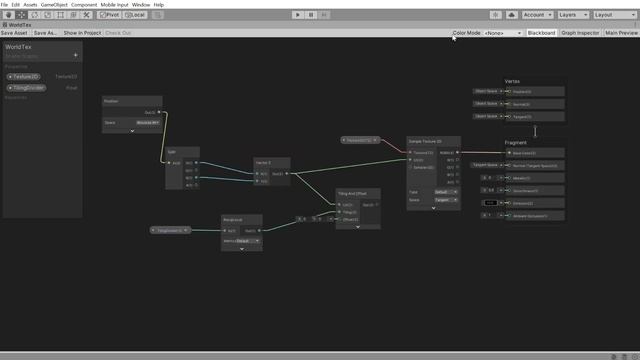Select the Texture2D property pill in the Blackboard

pos(24,77)
